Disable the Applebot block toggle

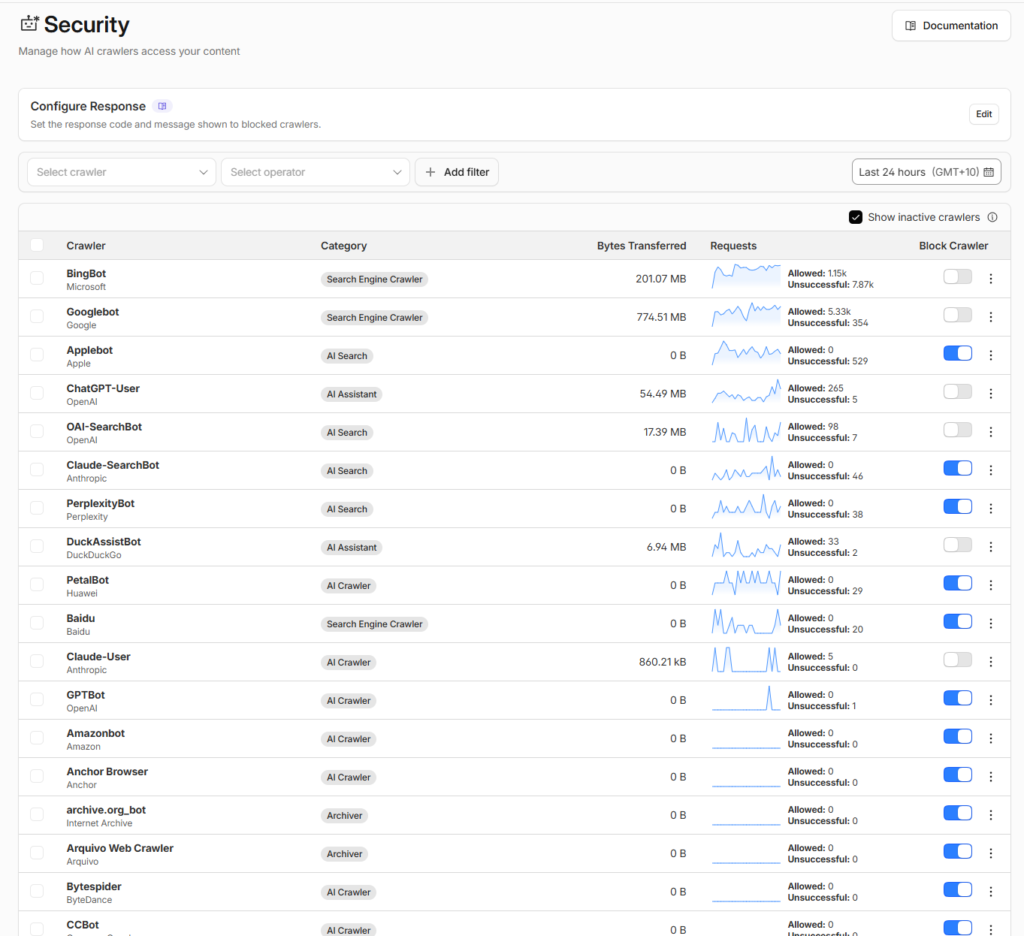(x=957, y=353)
